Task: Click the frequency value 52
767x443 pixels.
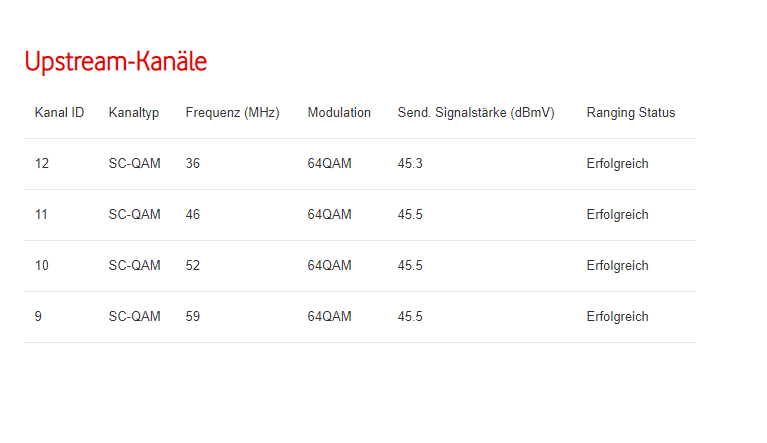Action: [193, 266]
